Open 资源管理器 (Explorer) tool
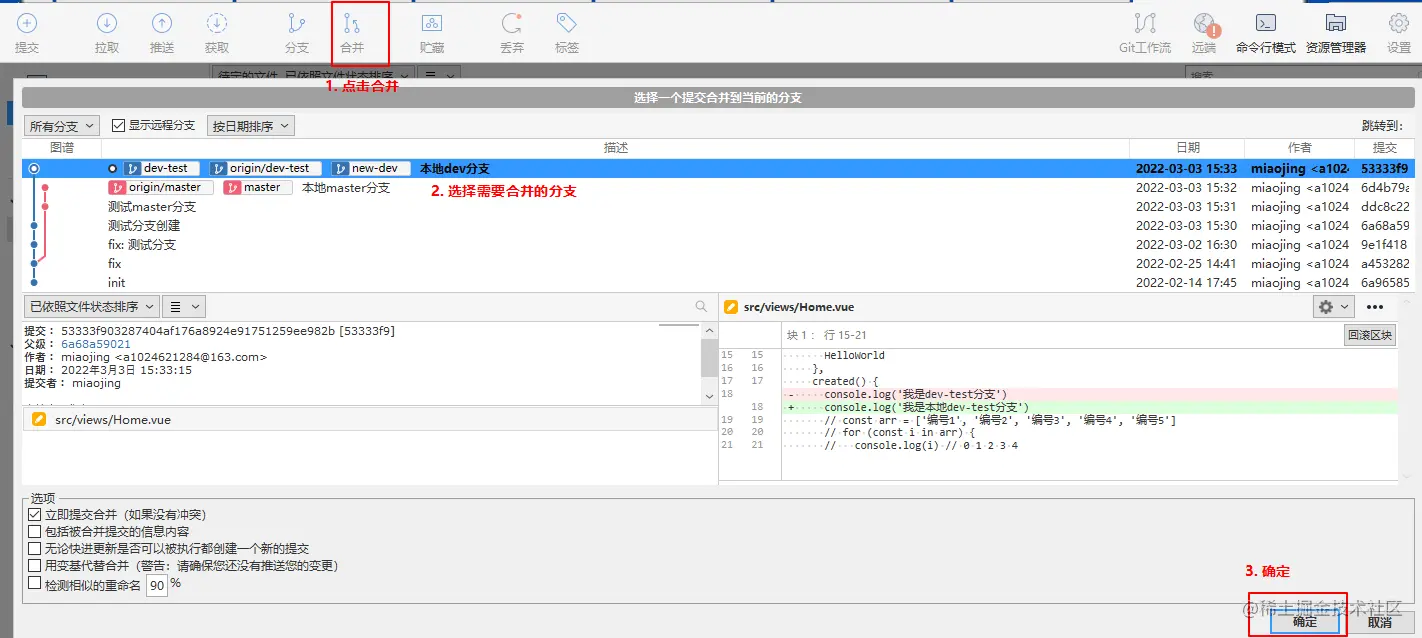1422x638 pixels. 1335,32
